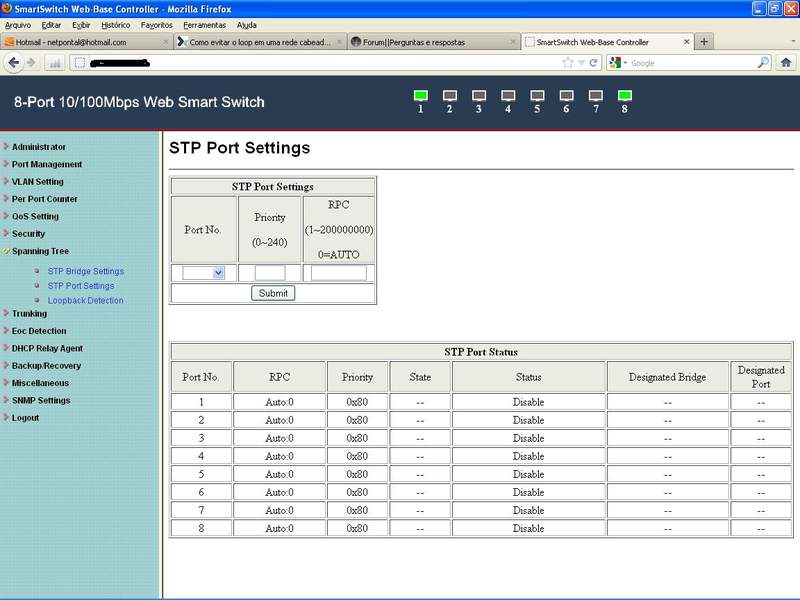The width and height of the screenshot is (800, 600).
Task: Open the Ajuda menu
Action: [x=246, y=25]
